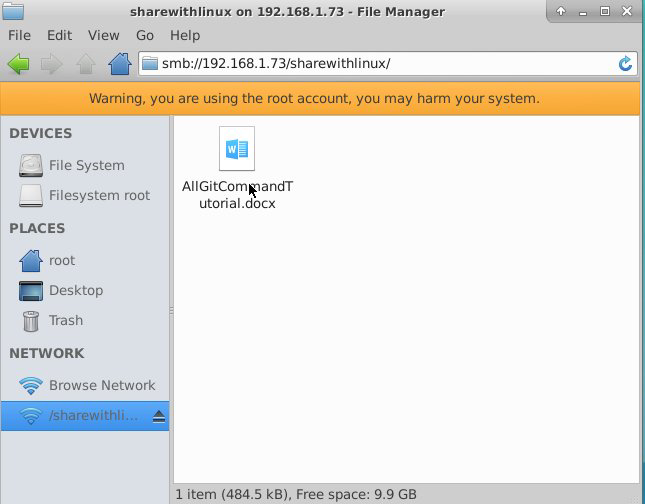Open the View menu
645x504 pixels.
104,35
